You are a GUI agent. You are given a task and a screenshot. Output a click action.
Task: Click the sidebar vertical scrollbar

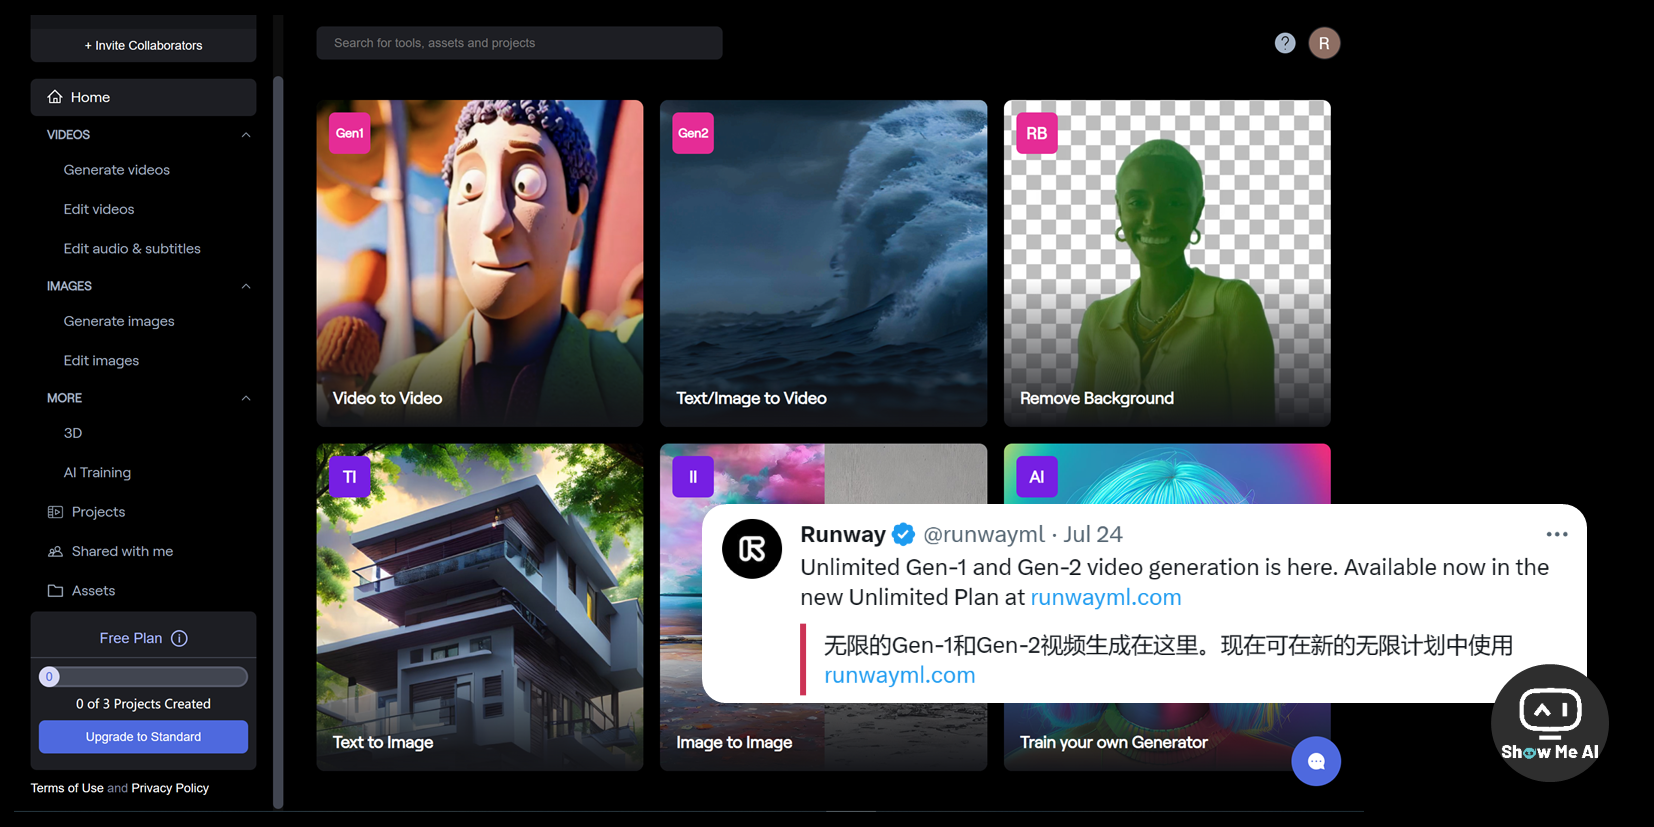(x=278, y=440)
